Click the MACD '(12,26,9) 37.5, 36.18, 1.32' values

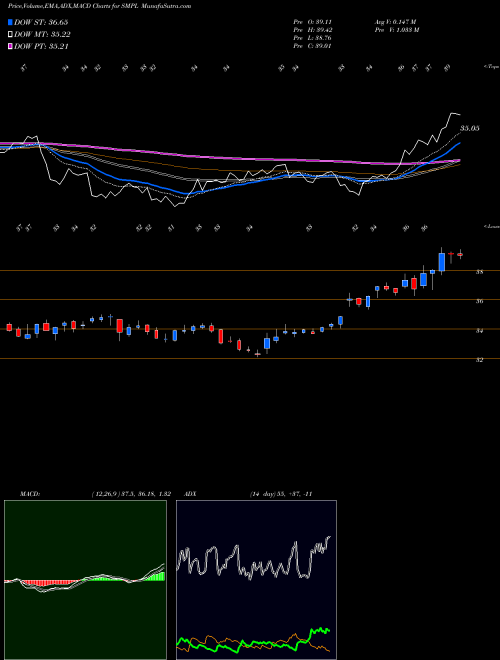[x=131, y=494]
